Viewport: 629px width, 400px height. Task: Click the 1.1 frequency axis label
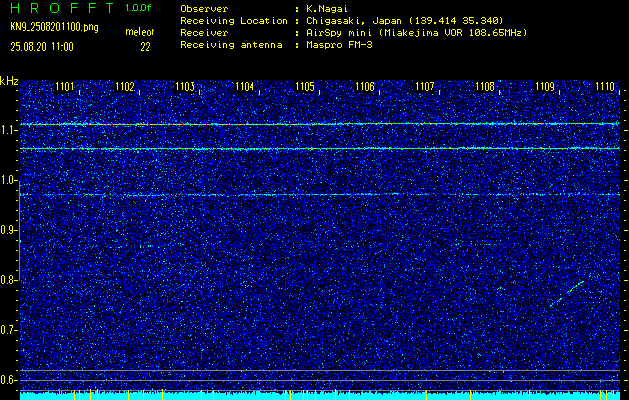click(x=7, y=130)
